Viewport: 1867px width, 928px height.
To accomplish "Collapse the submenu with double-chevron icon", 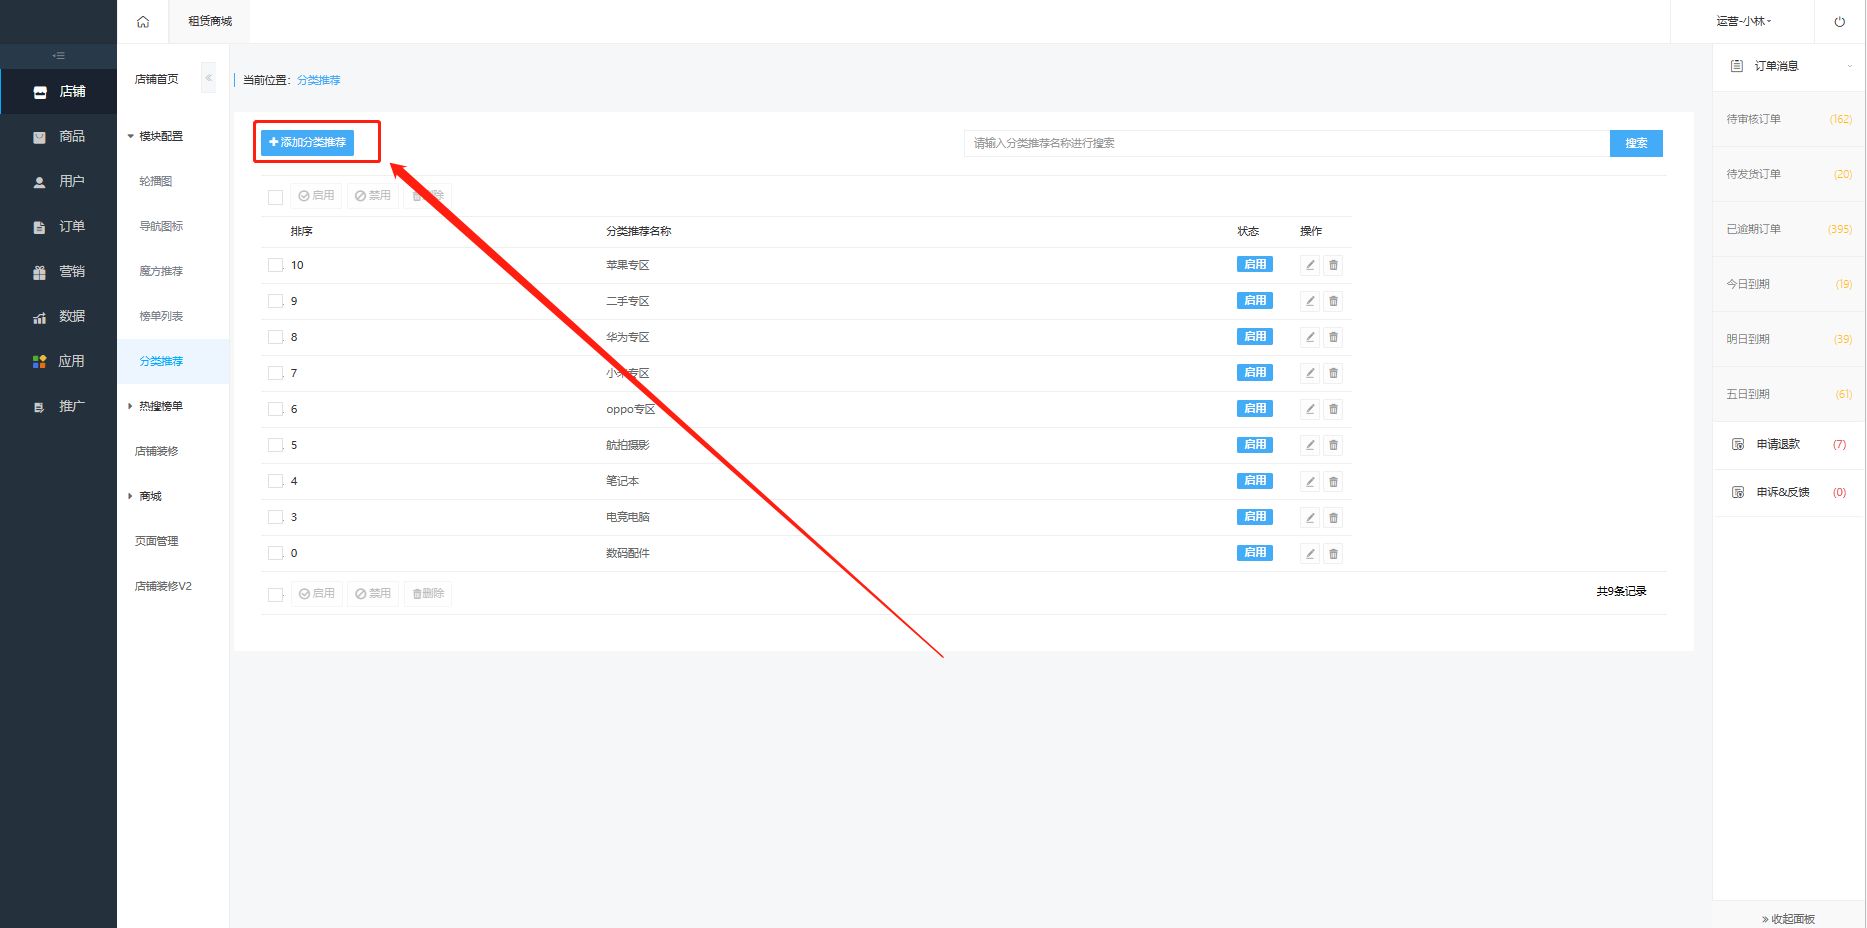I will click(208, 78).
